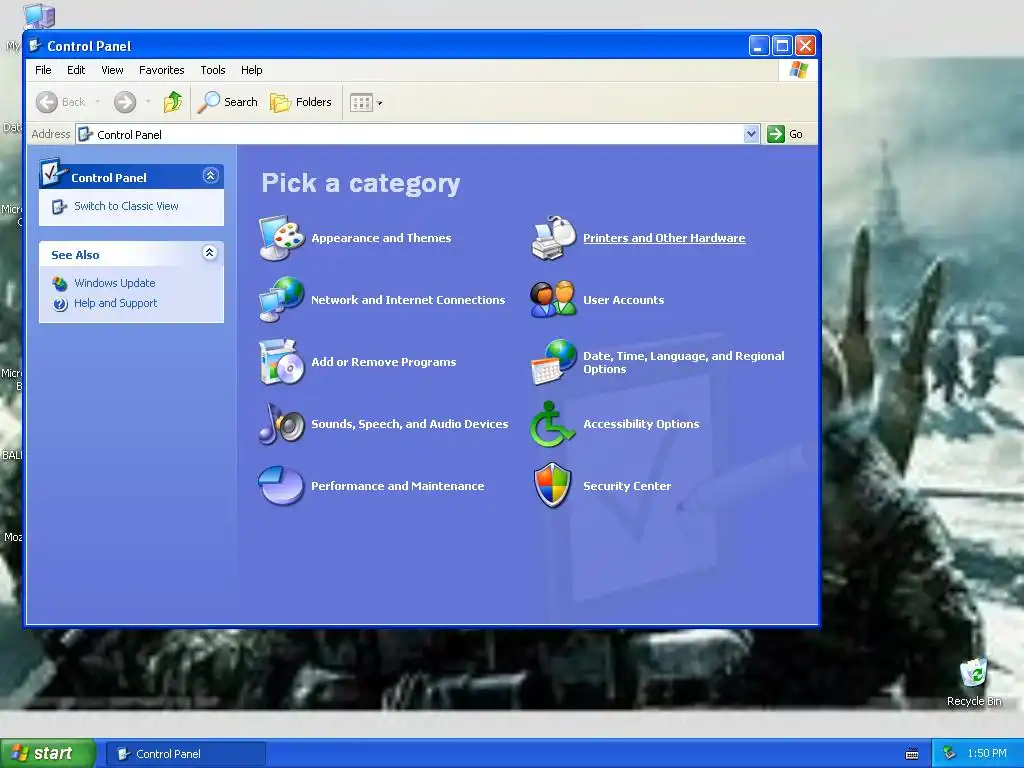Open the Sounds, Speech, and Audio Devices icon

(281, 424)
